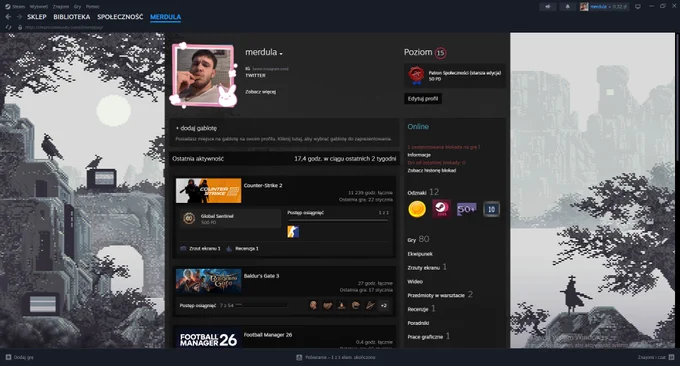680x366 pixels.
Task: Open the announcements megaphone icon
Action: coord(548,7)
